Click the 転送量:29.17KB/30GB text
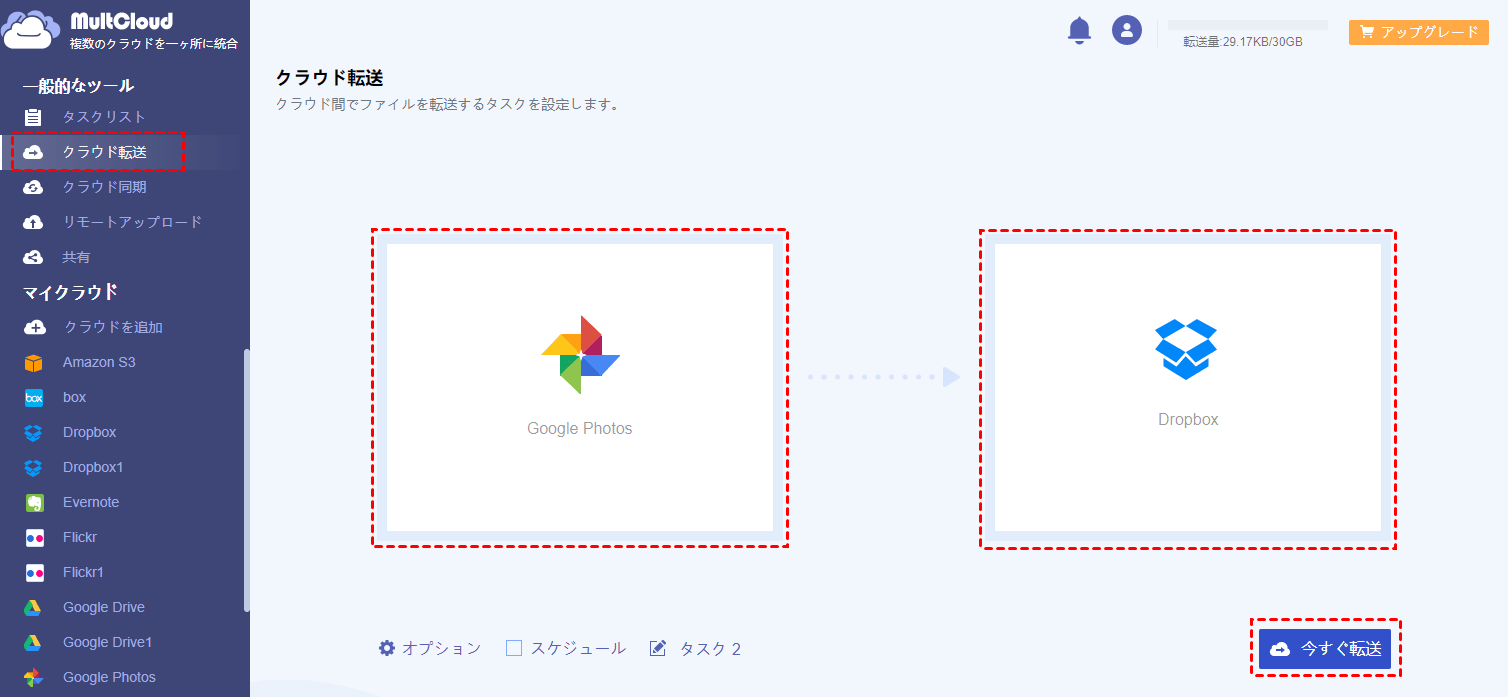The image size is (1508, 697). click(1243, 42)
